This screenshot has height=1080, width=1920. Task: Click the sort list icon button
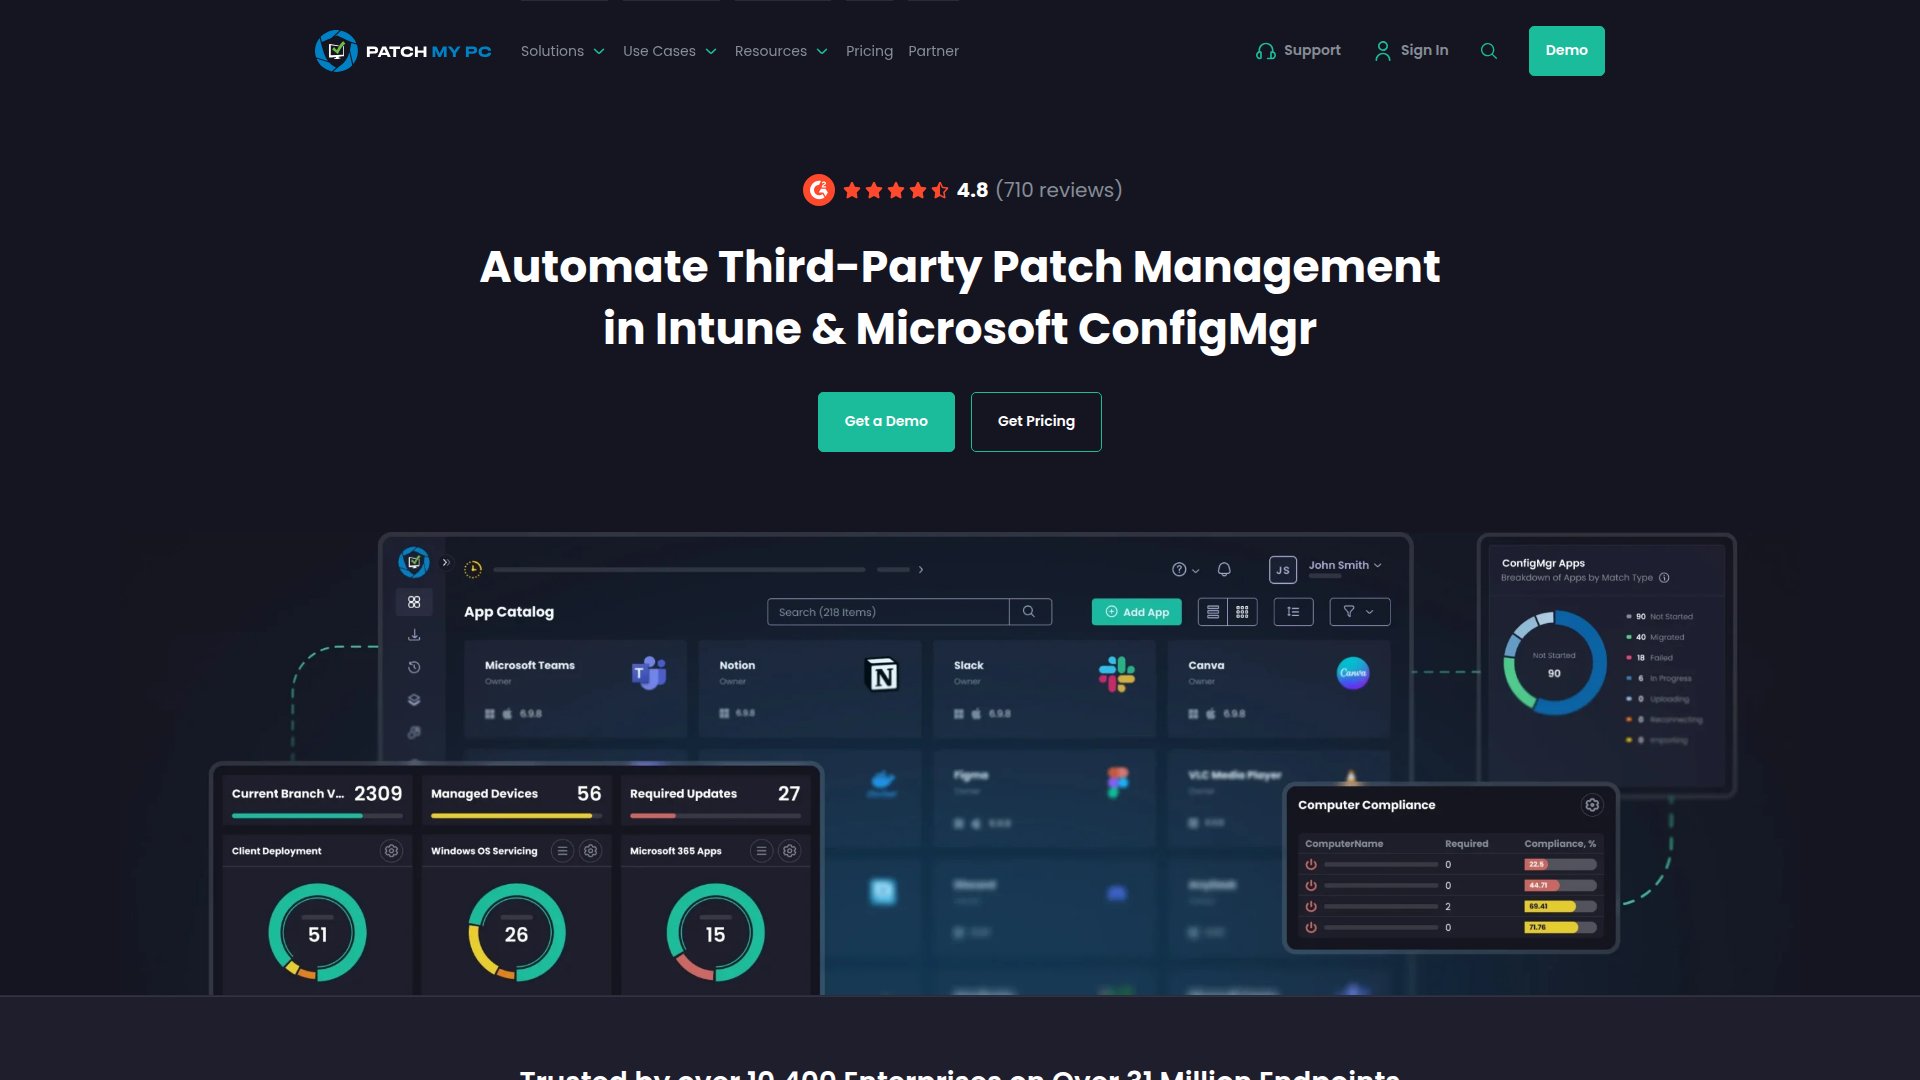[1293, 612]
